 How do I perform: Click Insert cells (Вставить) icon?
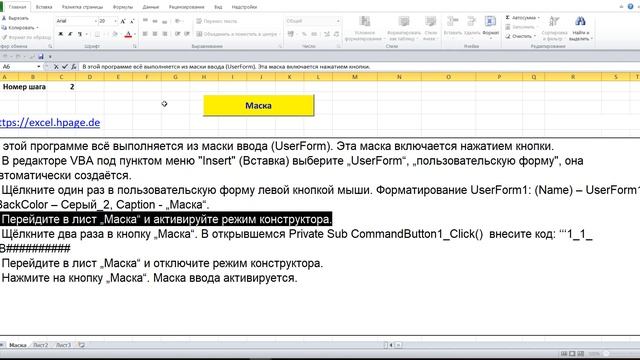point(452,21)
